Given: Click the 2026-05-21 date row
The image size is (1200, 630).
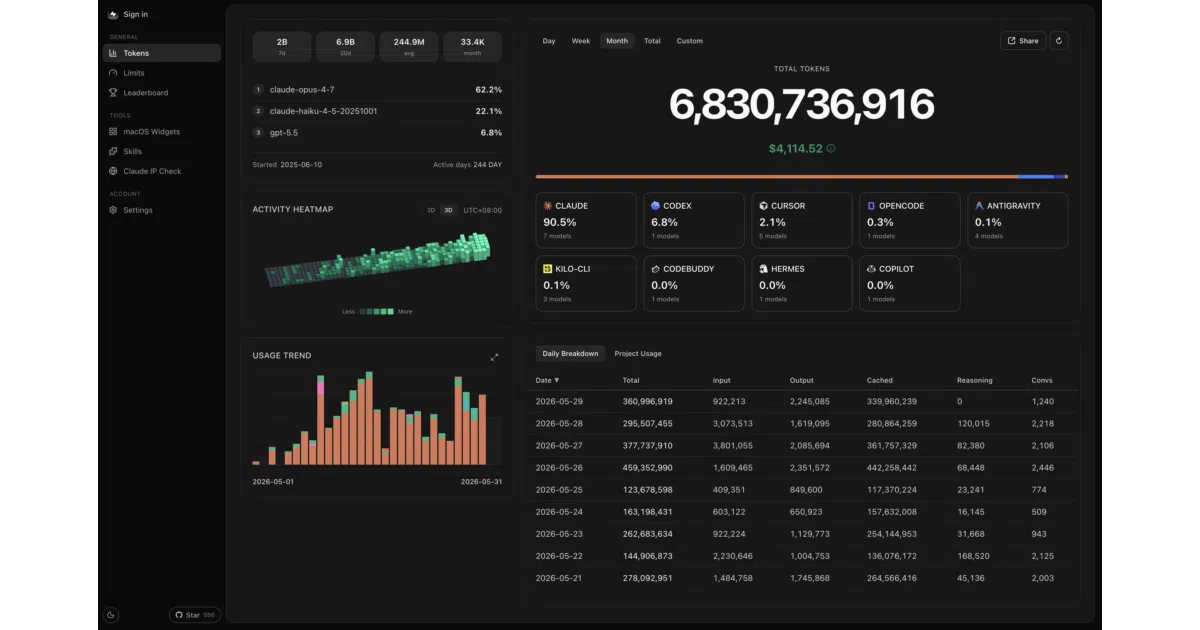Looking at the screenshot, I should (x=804, y=577).
